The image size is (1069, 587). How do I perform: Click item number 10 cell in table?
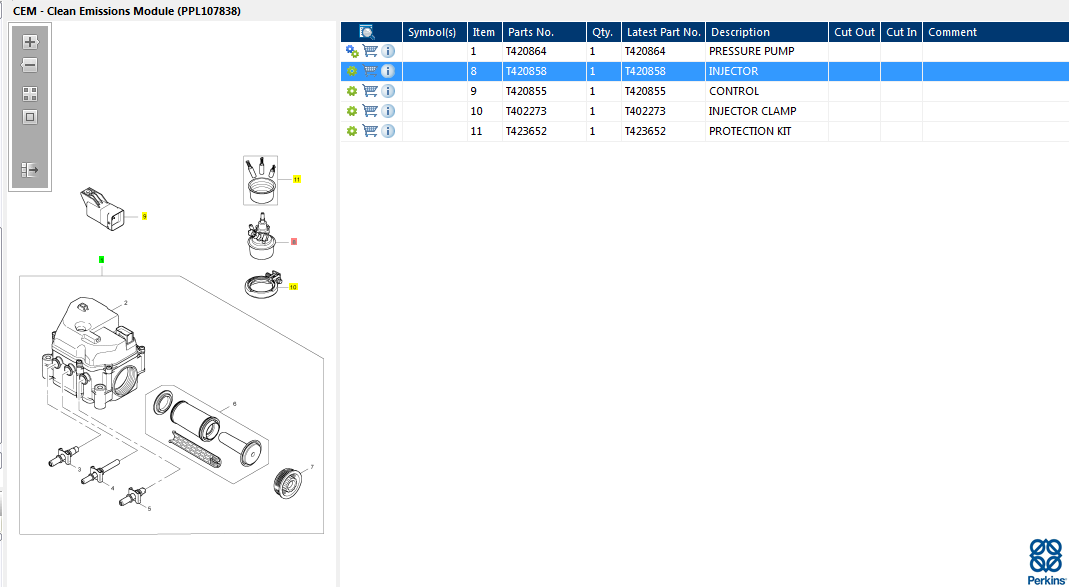pos(485,111)
